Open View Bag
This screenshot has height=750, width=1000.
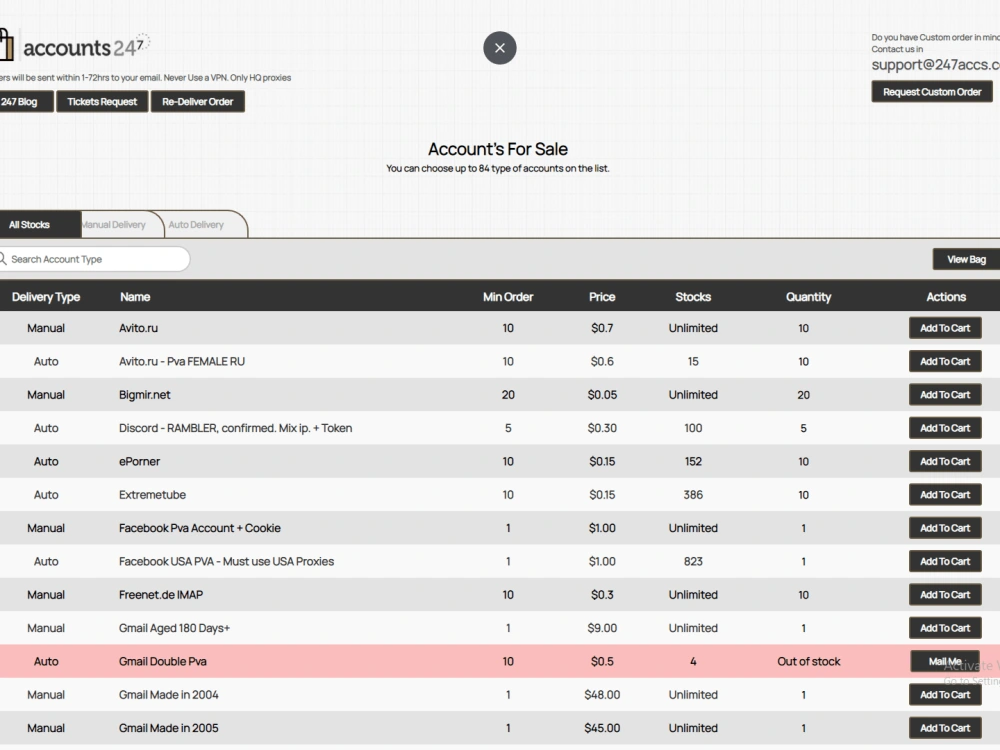(966, 259)
